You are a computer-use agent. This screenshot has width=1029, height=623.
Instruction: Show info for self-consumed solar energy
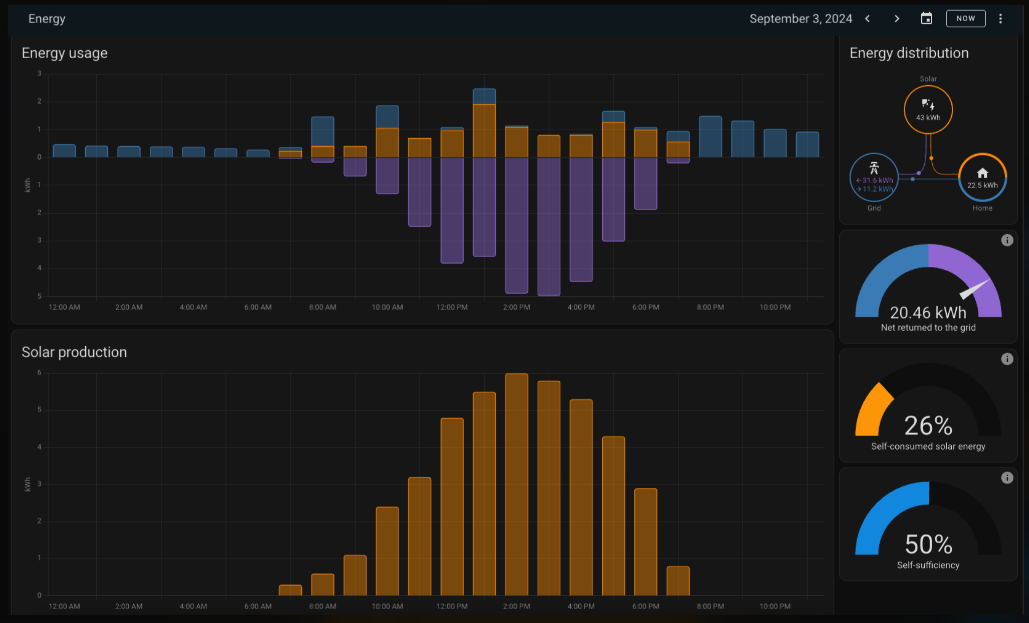(1007, 359)
